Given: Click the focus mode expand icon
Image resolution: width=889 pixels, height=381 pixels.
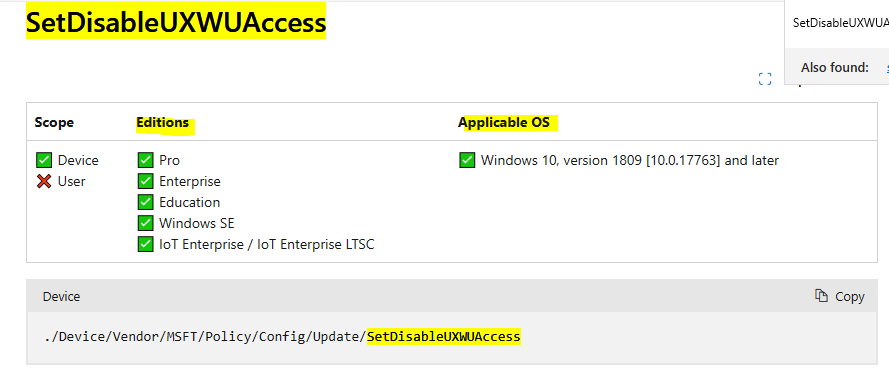Looking at the screenshot, I should click(765, 79).
